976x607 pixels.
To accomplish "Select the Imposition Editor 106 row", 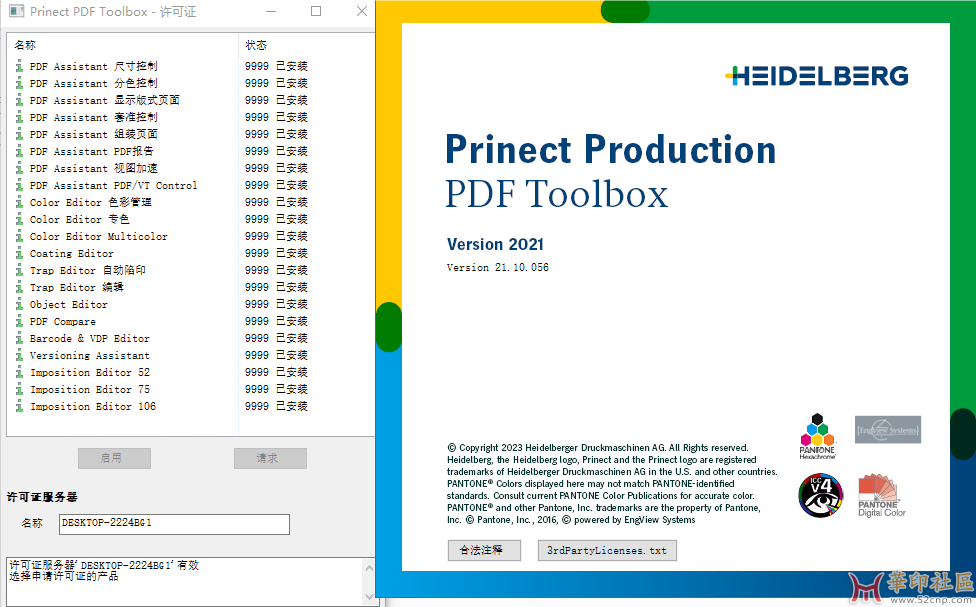I will coord(190,407).
